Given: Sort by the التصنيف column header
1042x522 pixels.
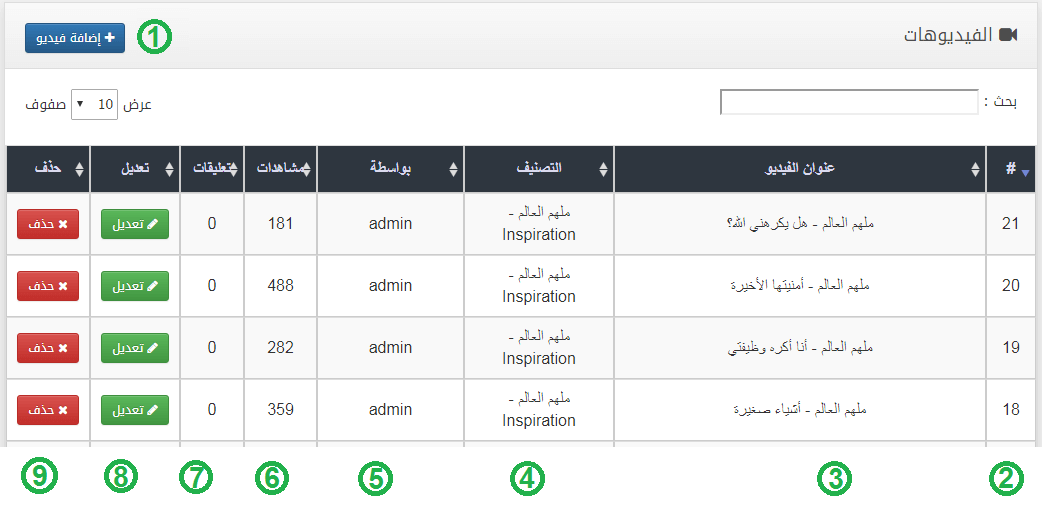Looking at the screenshot, I should coord(539,169).
